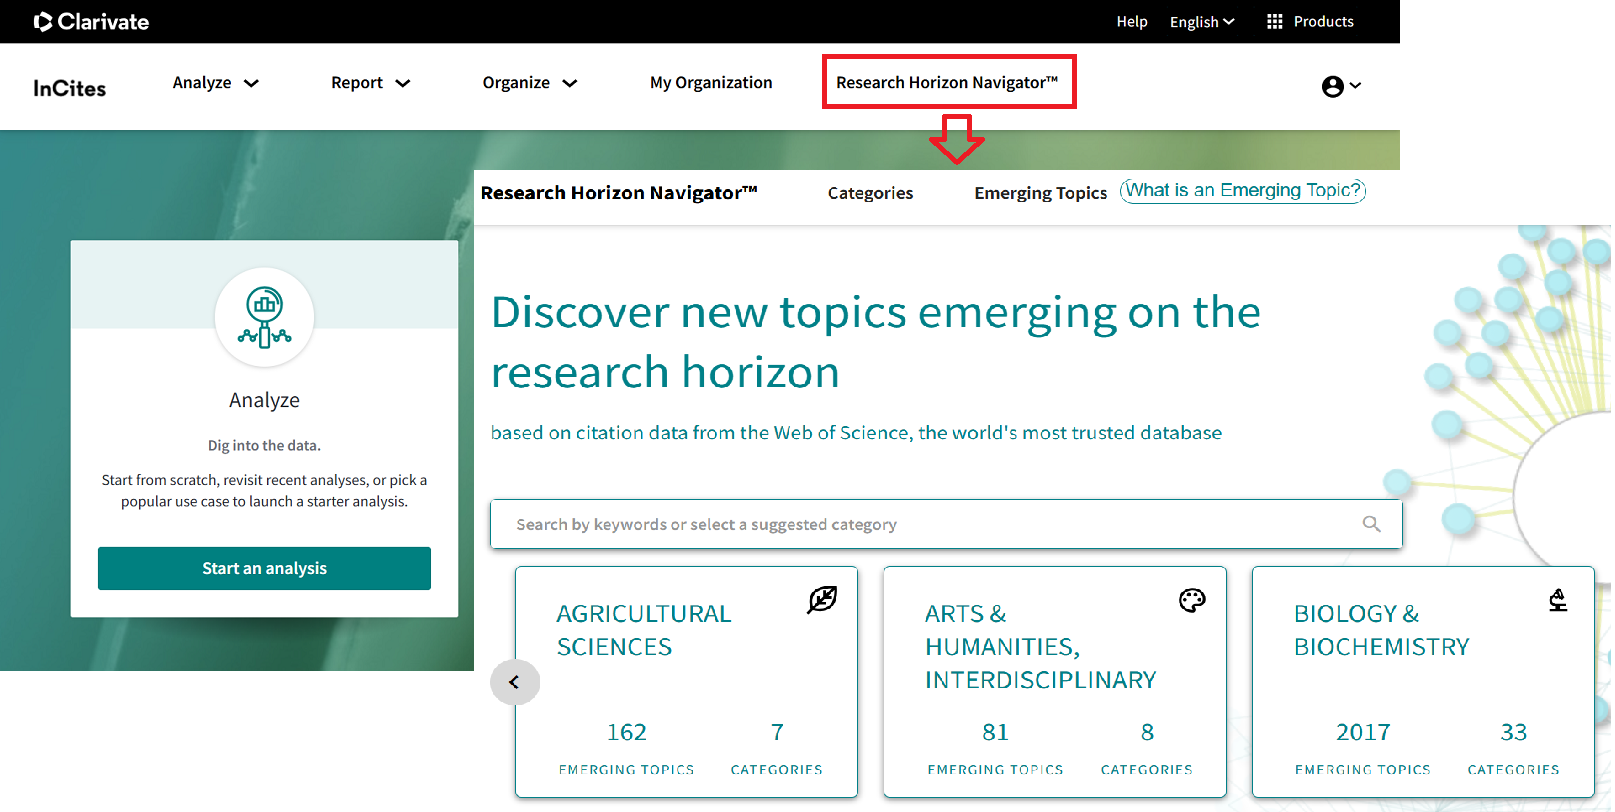
Task: Click the Analyze magnifier chart icon
Action: click(265, 318)
